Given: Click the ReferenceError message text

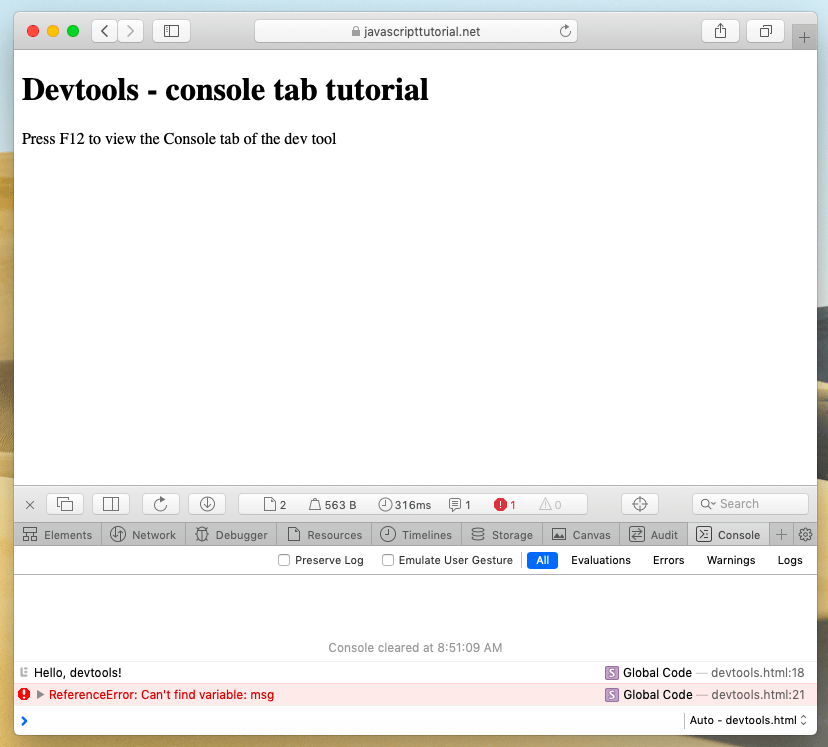Looking at the screenshot, I should (162, 695).
